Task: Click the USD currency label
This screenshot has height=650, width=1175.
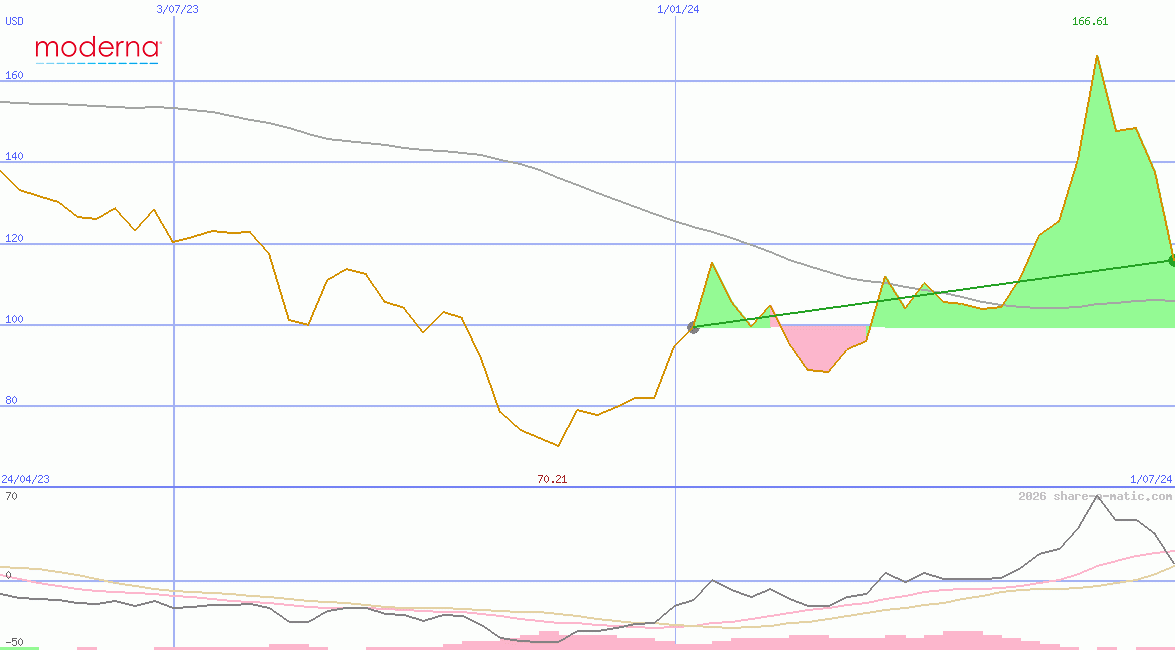Action: click(x=15, y=21)
